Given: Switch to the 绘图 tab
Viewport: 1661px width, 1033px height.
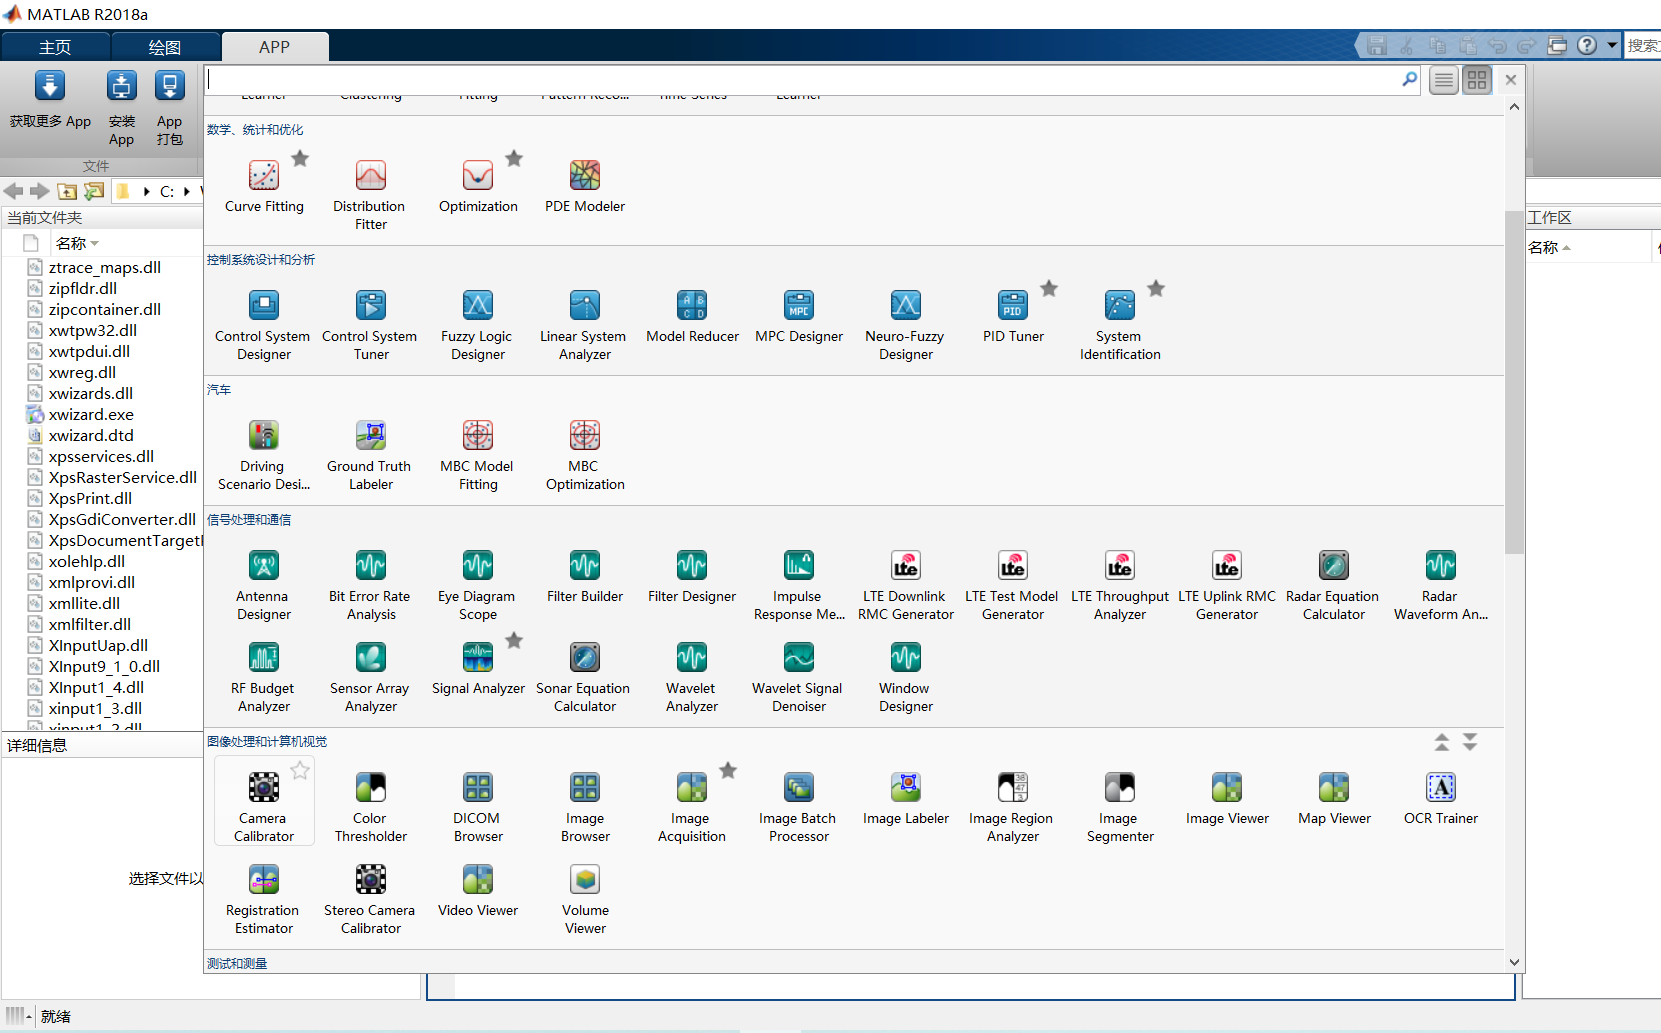Looking at the screenshot, I should point(165,47).
